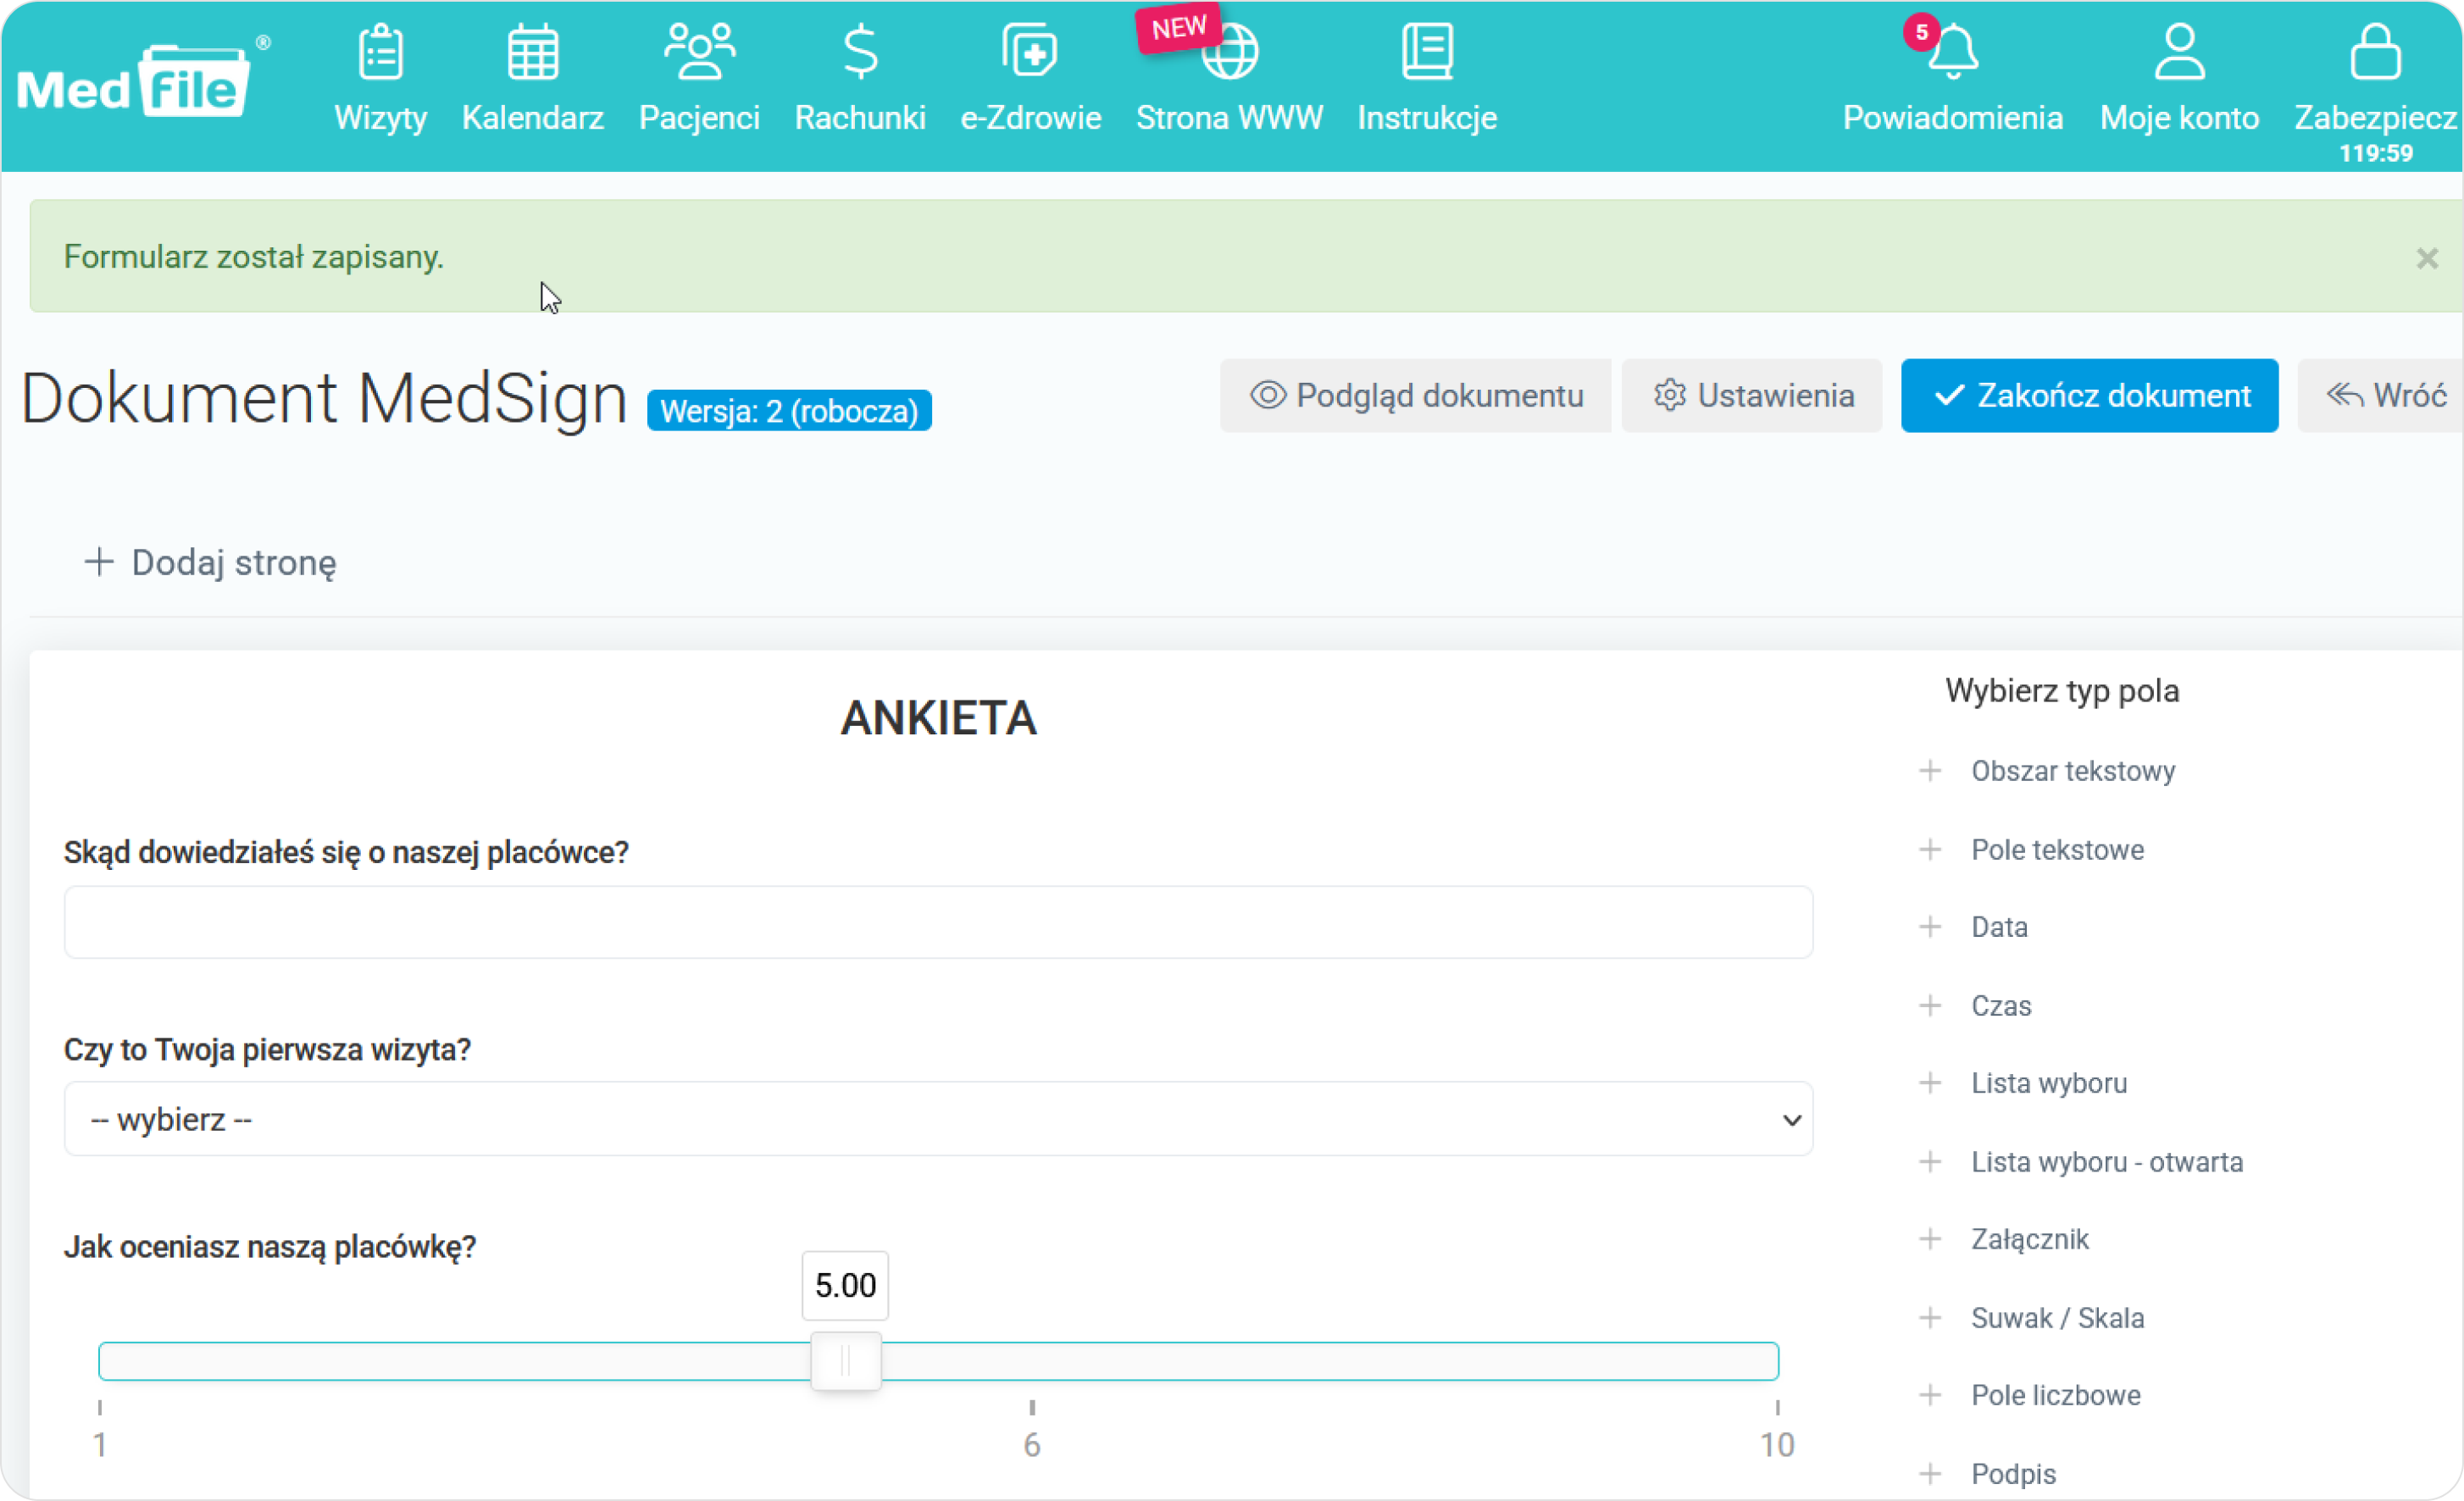Click the Powiadomienia bell icon

coord(1952,52)
